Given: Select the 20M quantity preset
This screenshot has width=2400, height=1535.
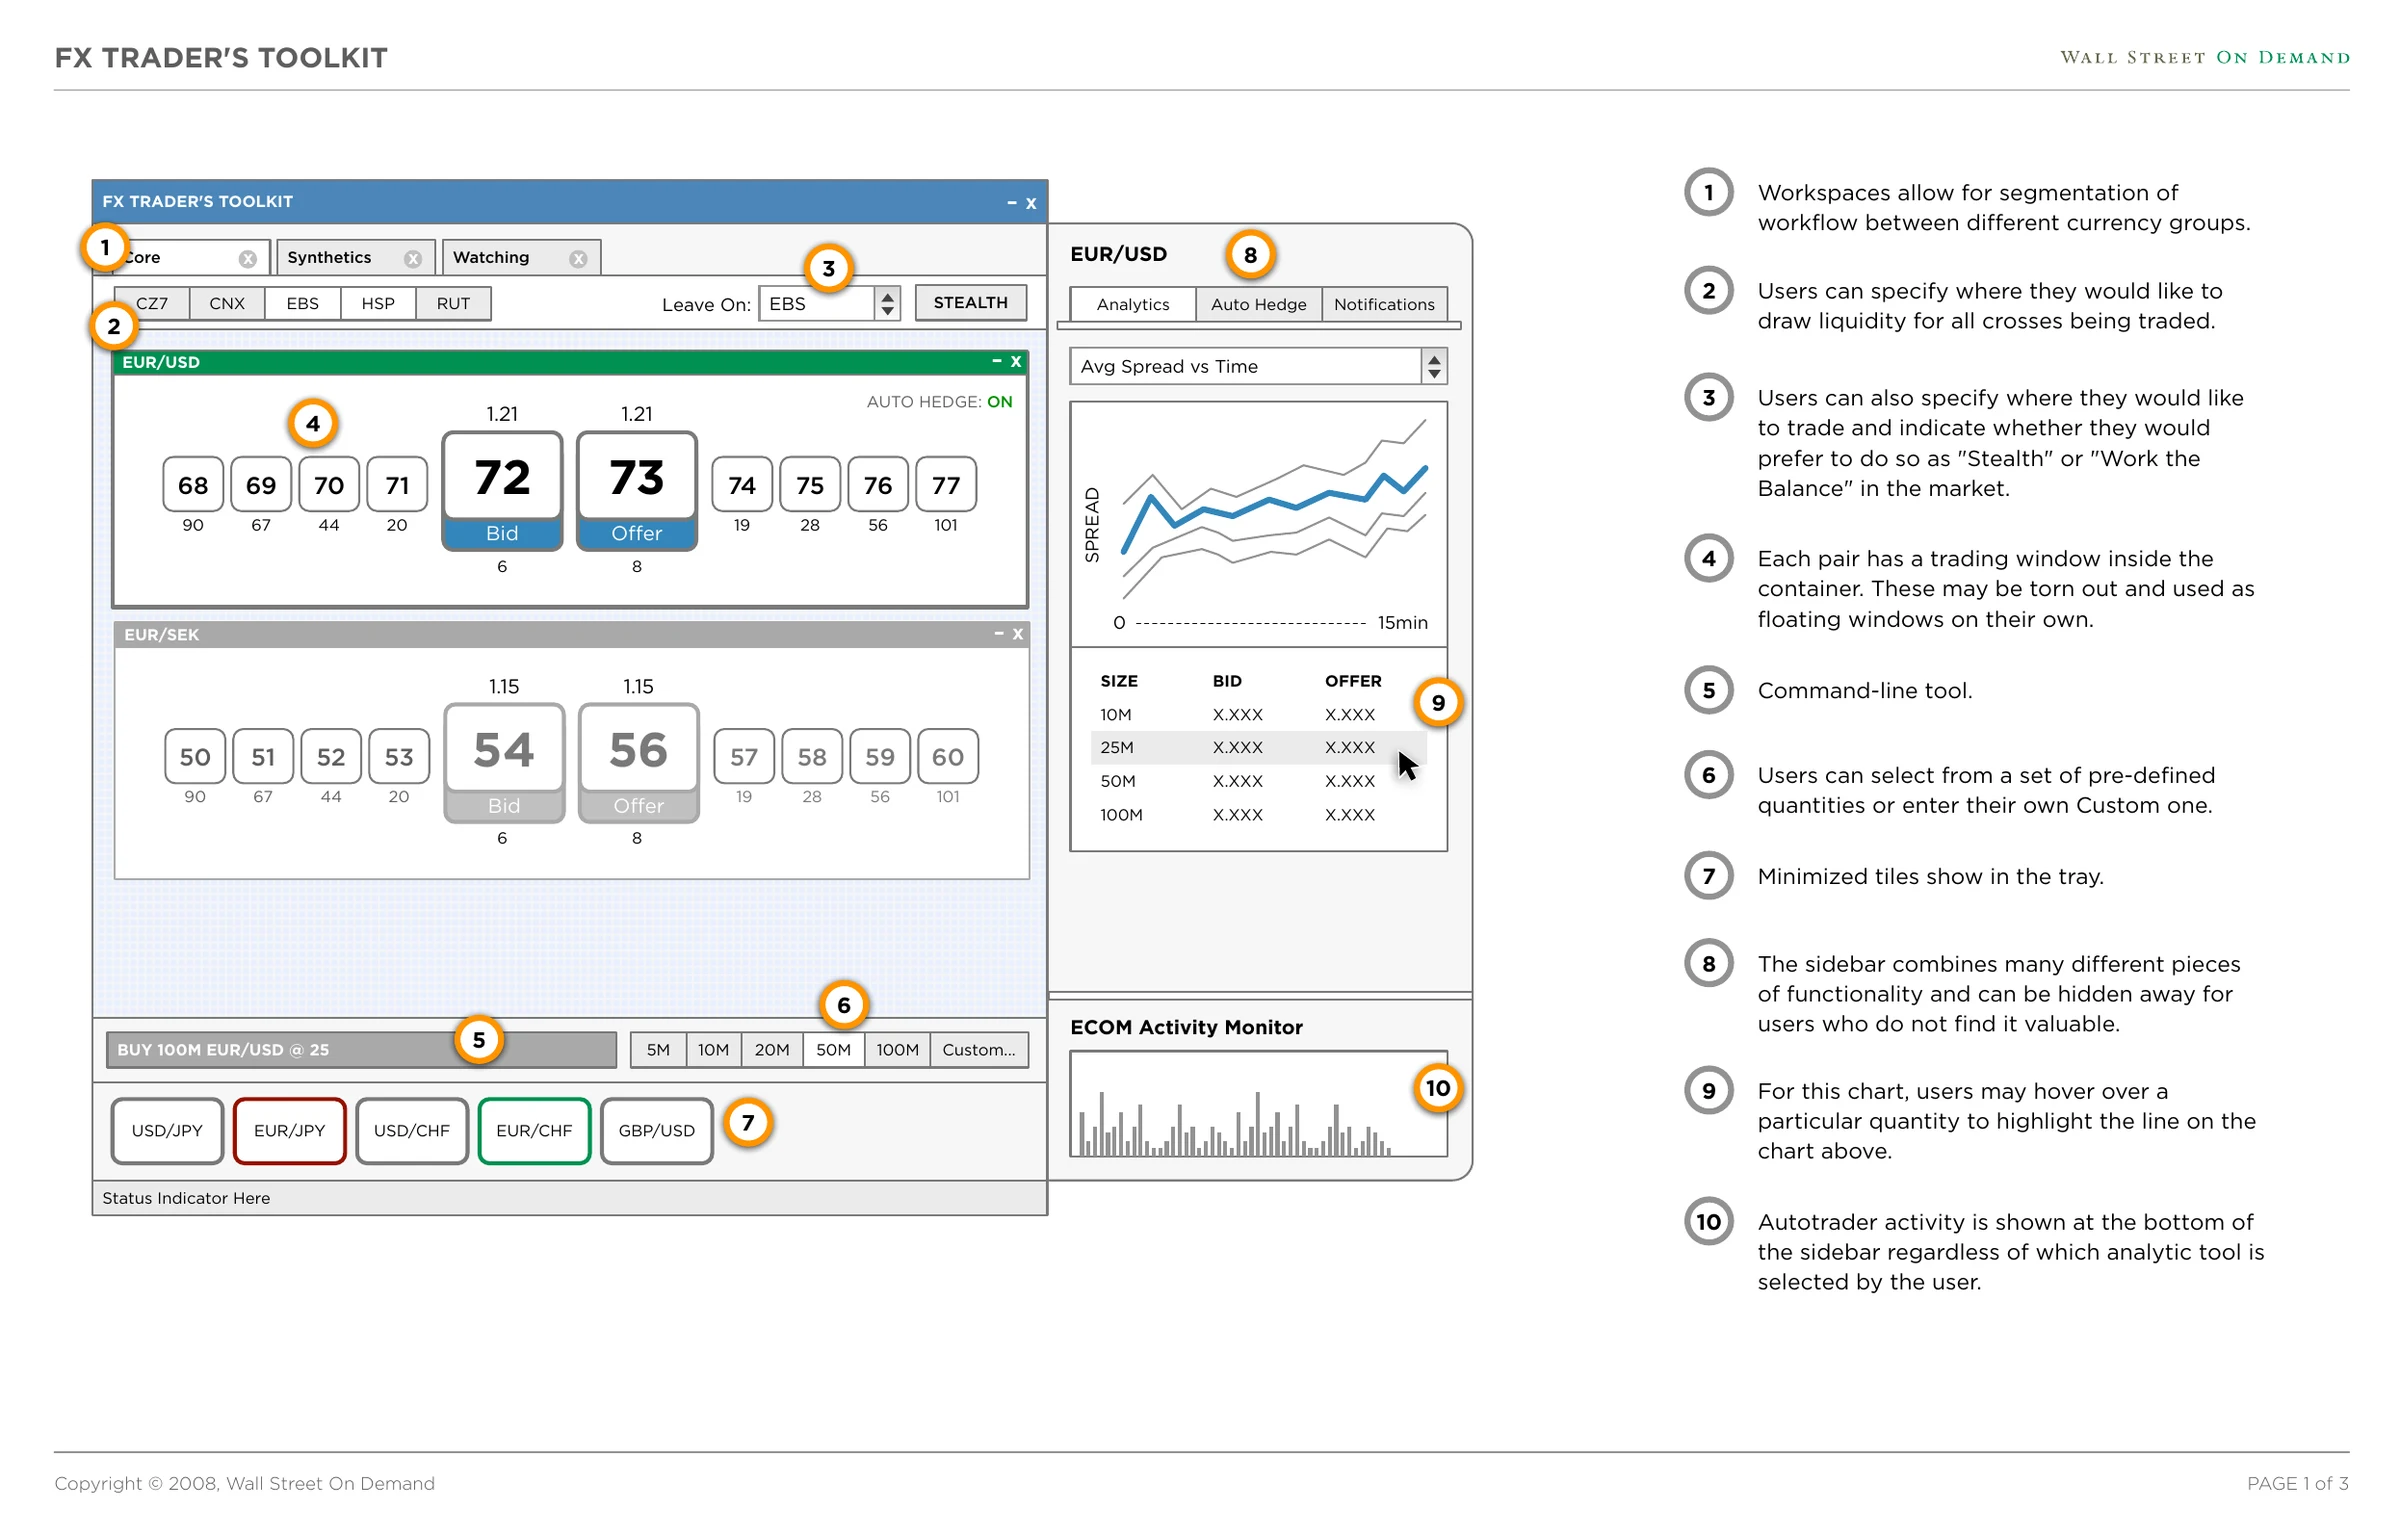Looking at the screenshot, I should tap(772, 1050).
